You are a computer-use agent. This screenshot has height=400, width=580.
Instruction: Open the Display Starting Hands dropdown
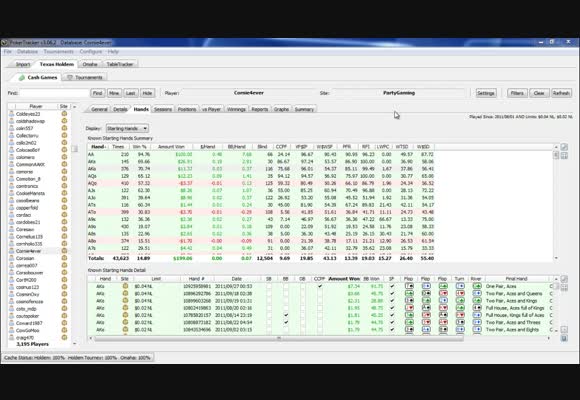(x=127, y=128)
